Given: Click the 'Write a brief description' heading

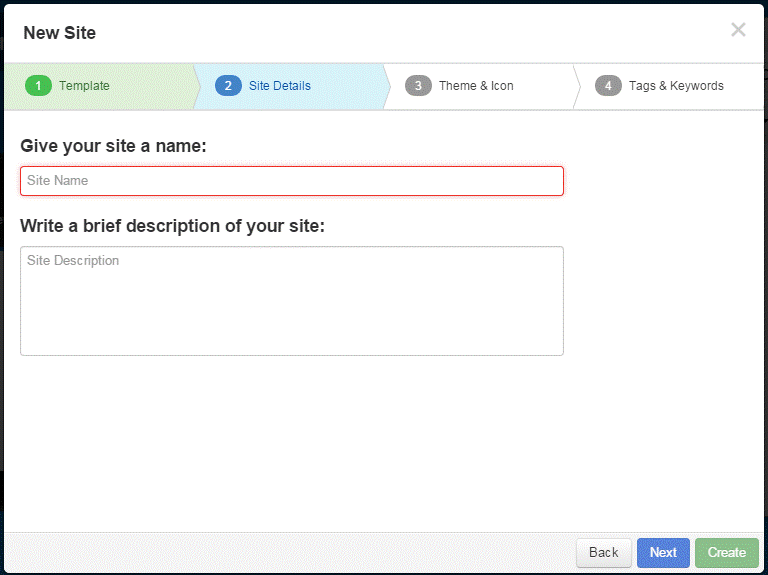Looking at the screenshot, I should pyautogui.click(x=172, y=226).
